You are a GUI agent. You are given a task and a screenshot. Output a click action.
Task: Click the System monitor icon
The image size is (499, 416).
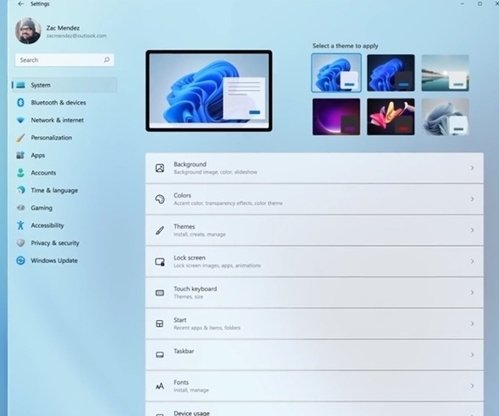(21, 85)
